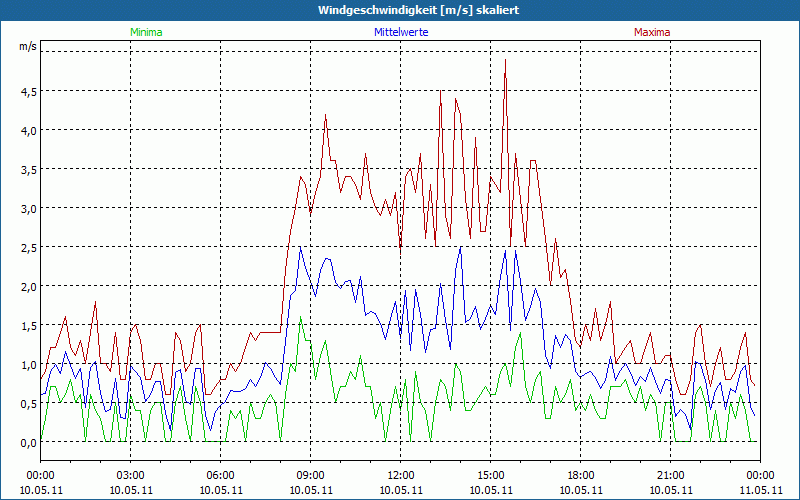This screenshot has width=800, height=500.
Task: Click the 18:00 time axis marker
Action: (581, 475)
